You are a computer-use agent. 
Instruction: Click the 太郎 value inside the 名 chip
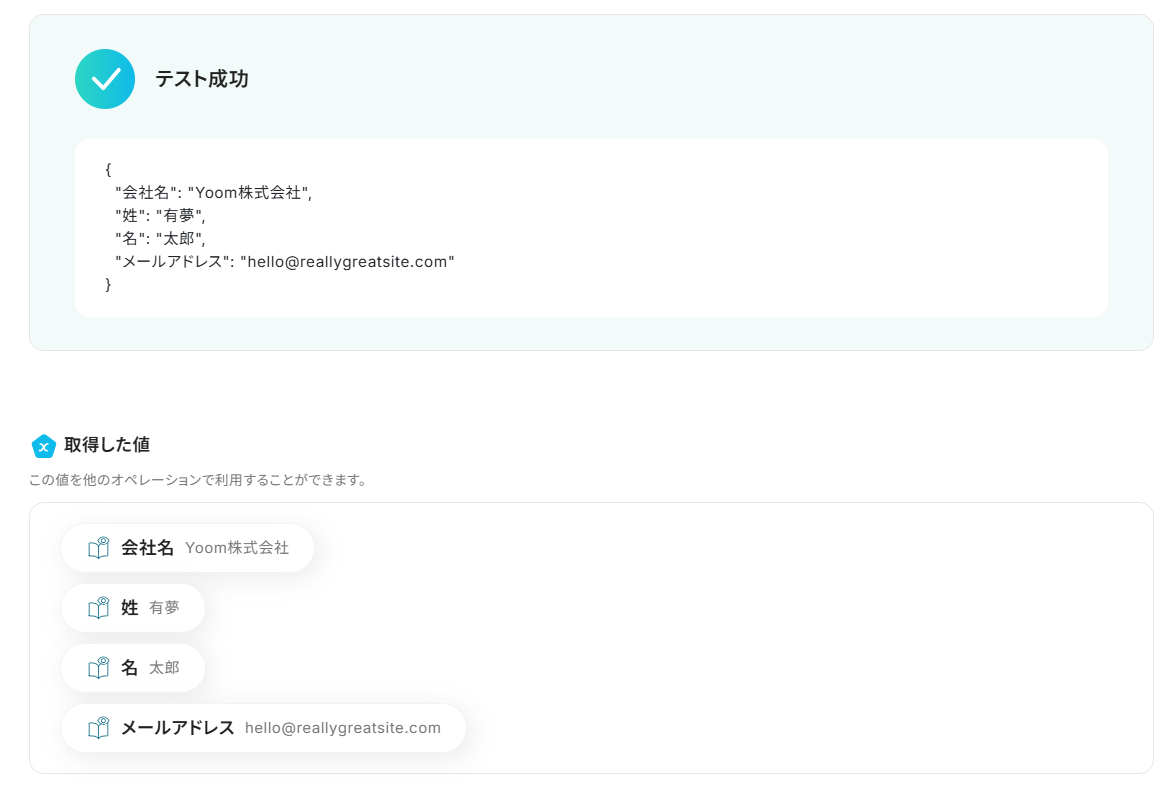(164, 668)
